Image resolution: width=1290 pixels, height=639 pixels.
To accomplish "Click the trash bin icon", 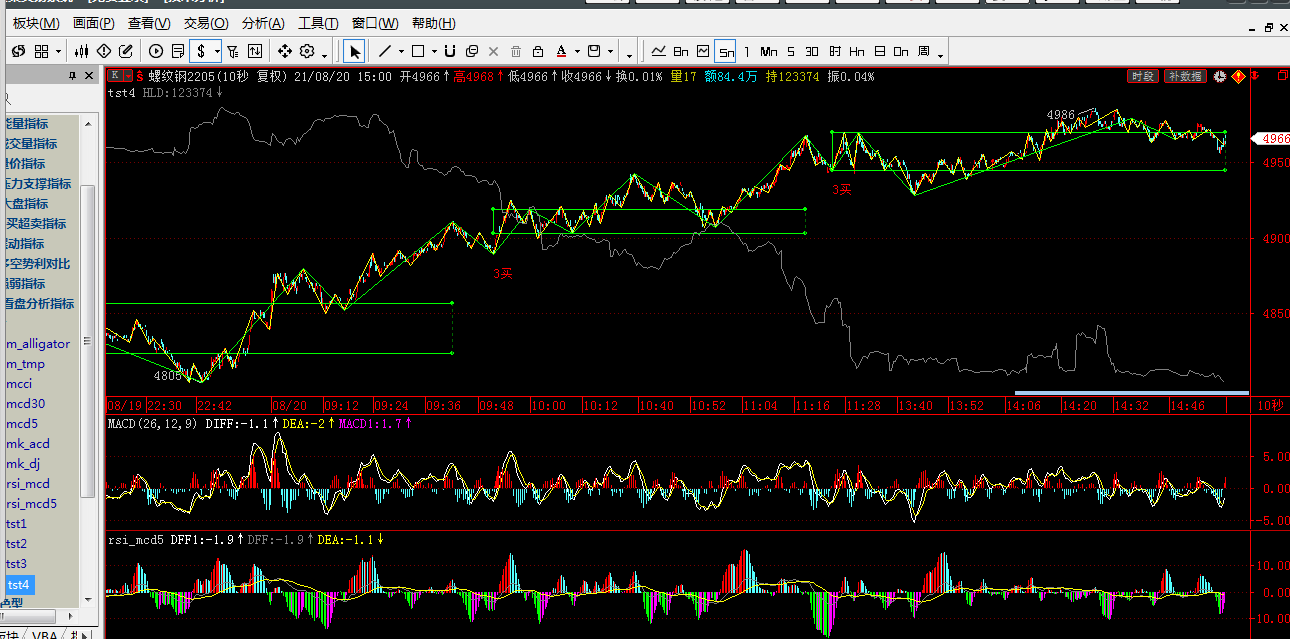I will [516, 51].
